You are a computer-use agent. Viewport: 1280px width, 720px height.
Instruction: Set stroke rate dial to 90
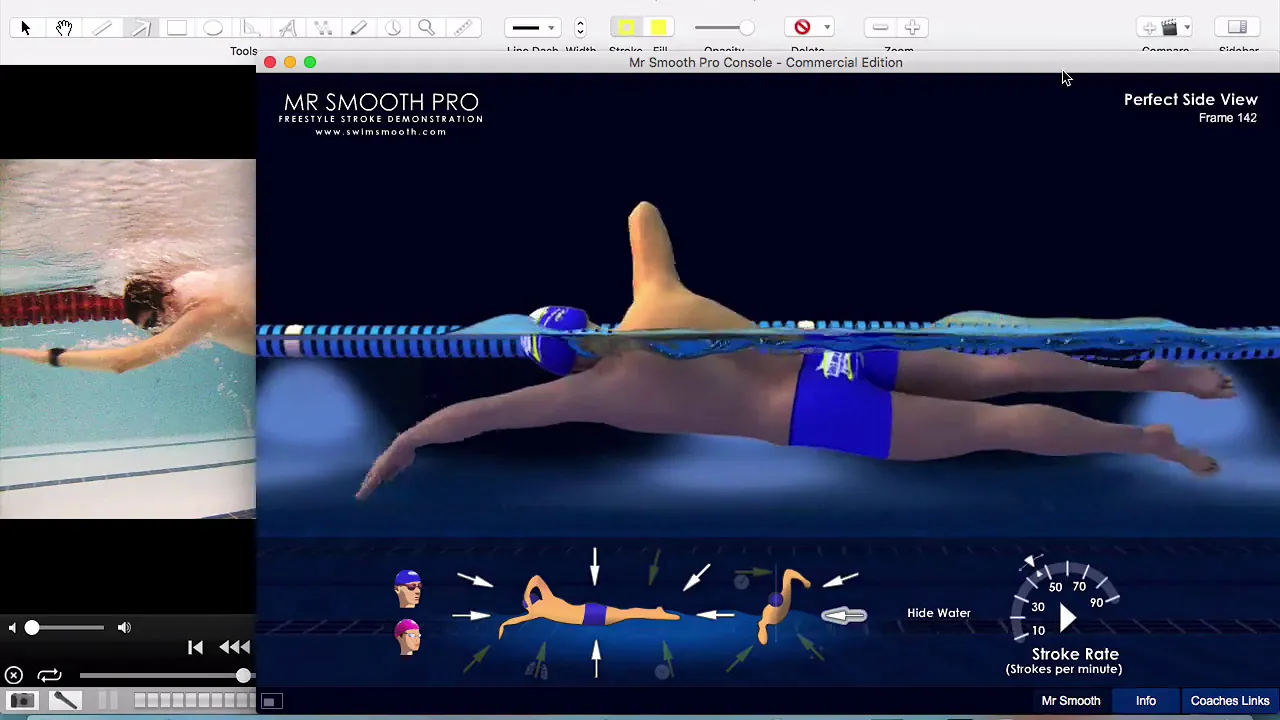pyautogui.click(x=1096, y=603)
